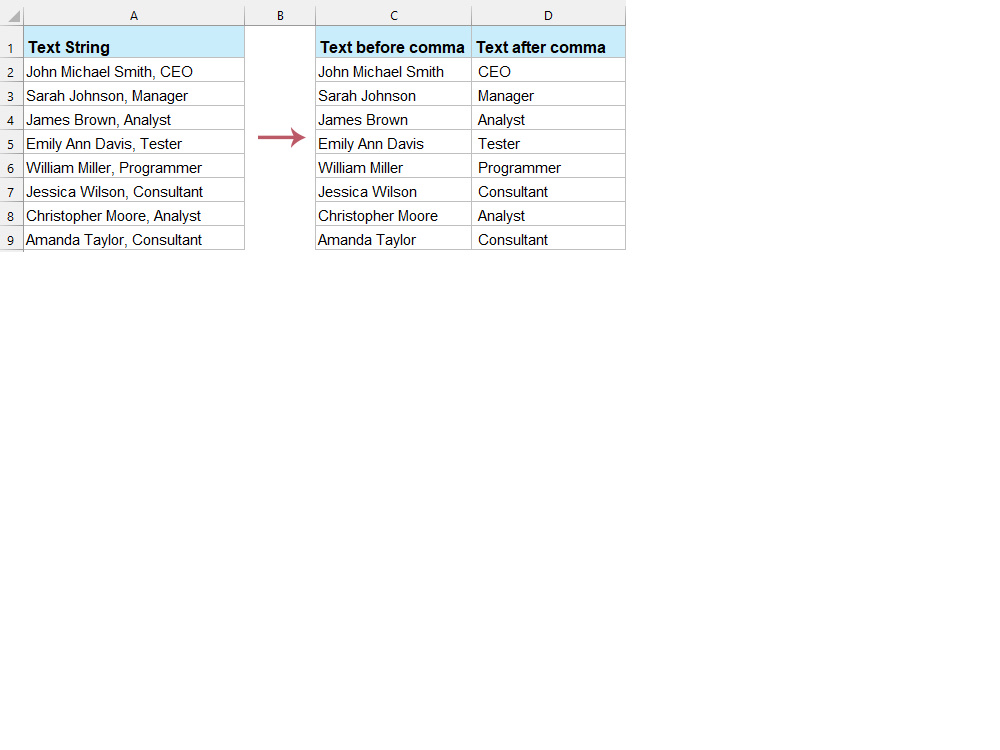Click cell 'James Brown' in column C
Screen dimensions: 1000x750
point(393,118)
